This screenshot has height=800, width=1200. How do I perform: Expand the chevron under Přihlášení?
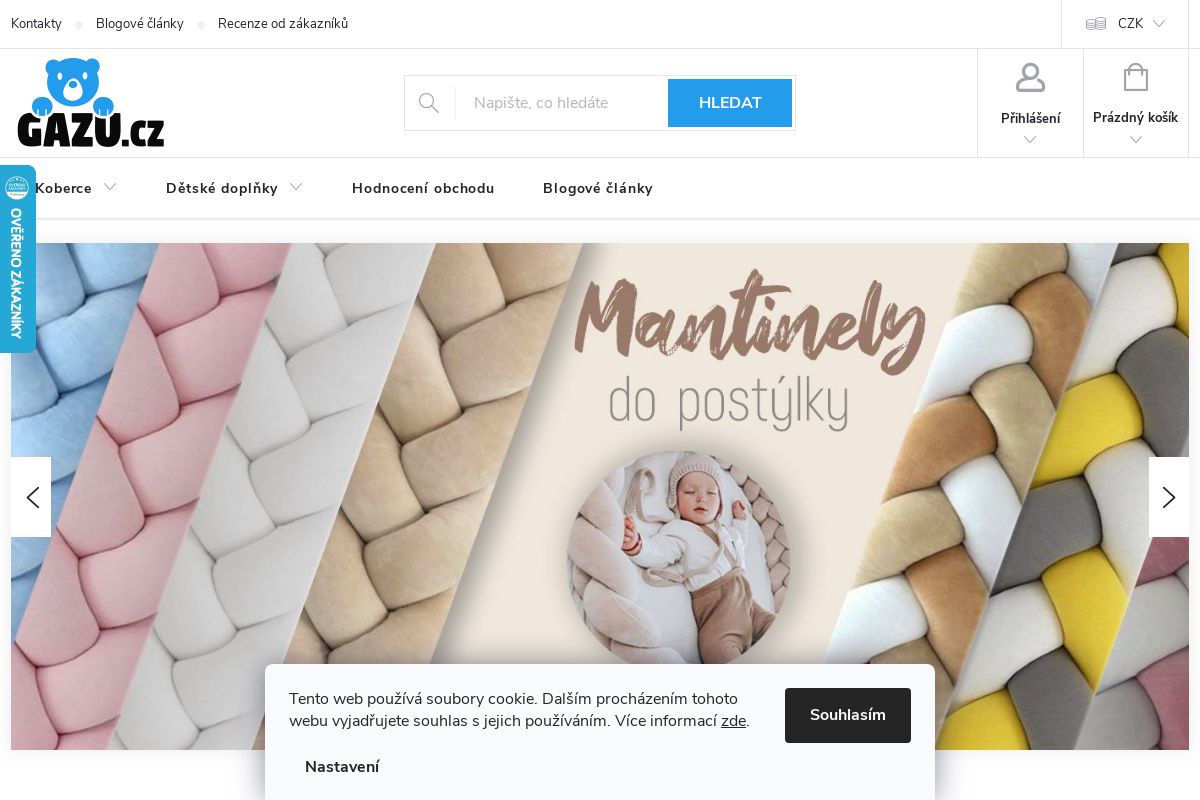[x=1030, y=140]
